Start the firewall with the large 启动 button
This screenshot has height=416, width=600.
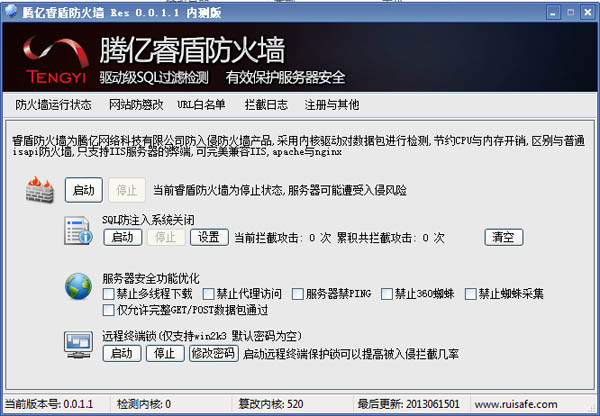pos(84,190)
